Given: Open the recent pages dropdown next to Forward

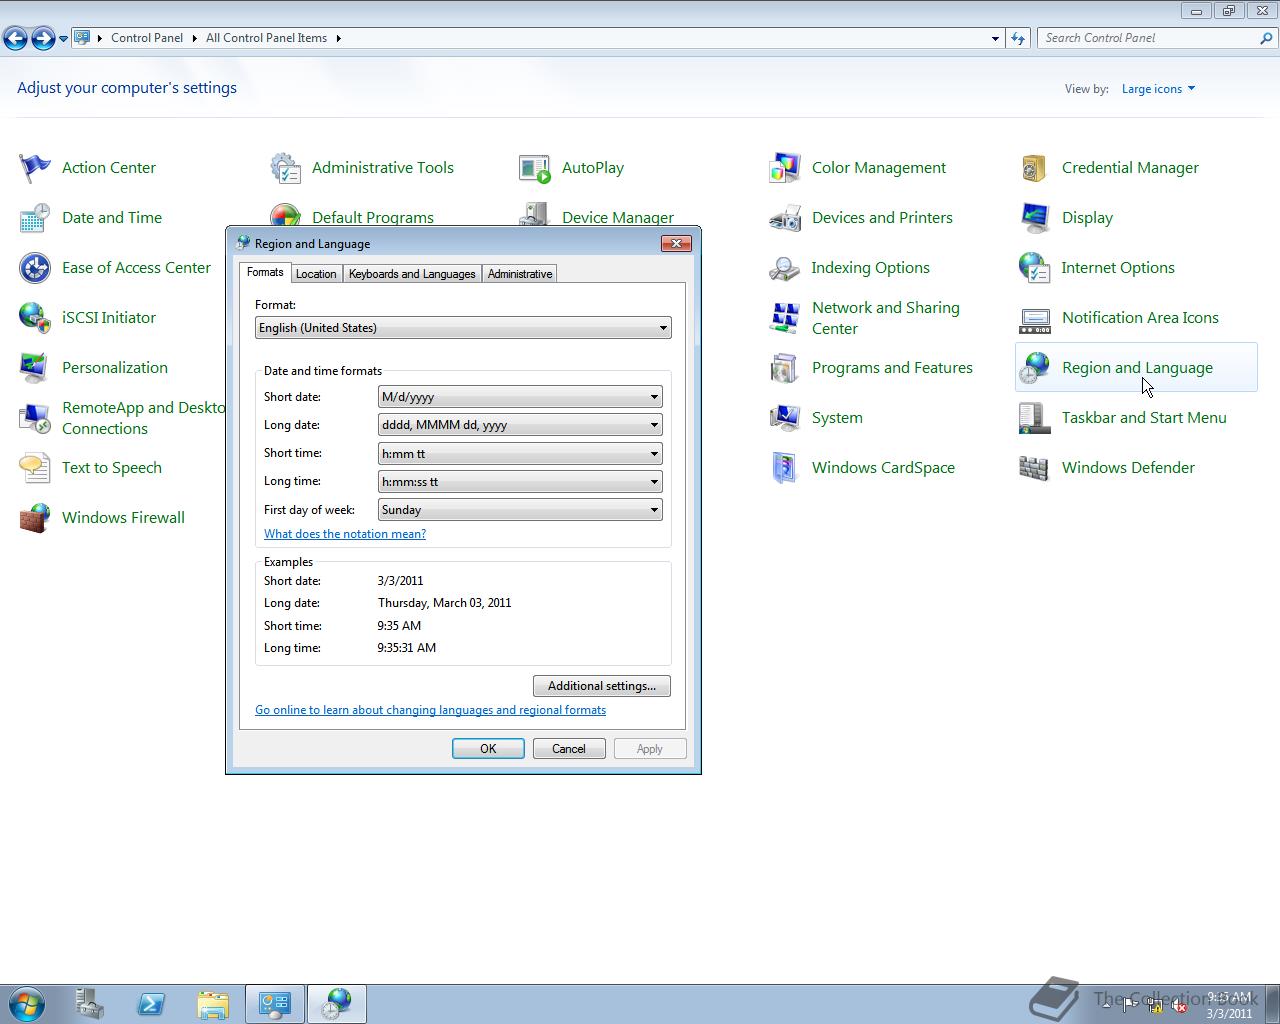Looking at the screenshot, I should point(63,39).
